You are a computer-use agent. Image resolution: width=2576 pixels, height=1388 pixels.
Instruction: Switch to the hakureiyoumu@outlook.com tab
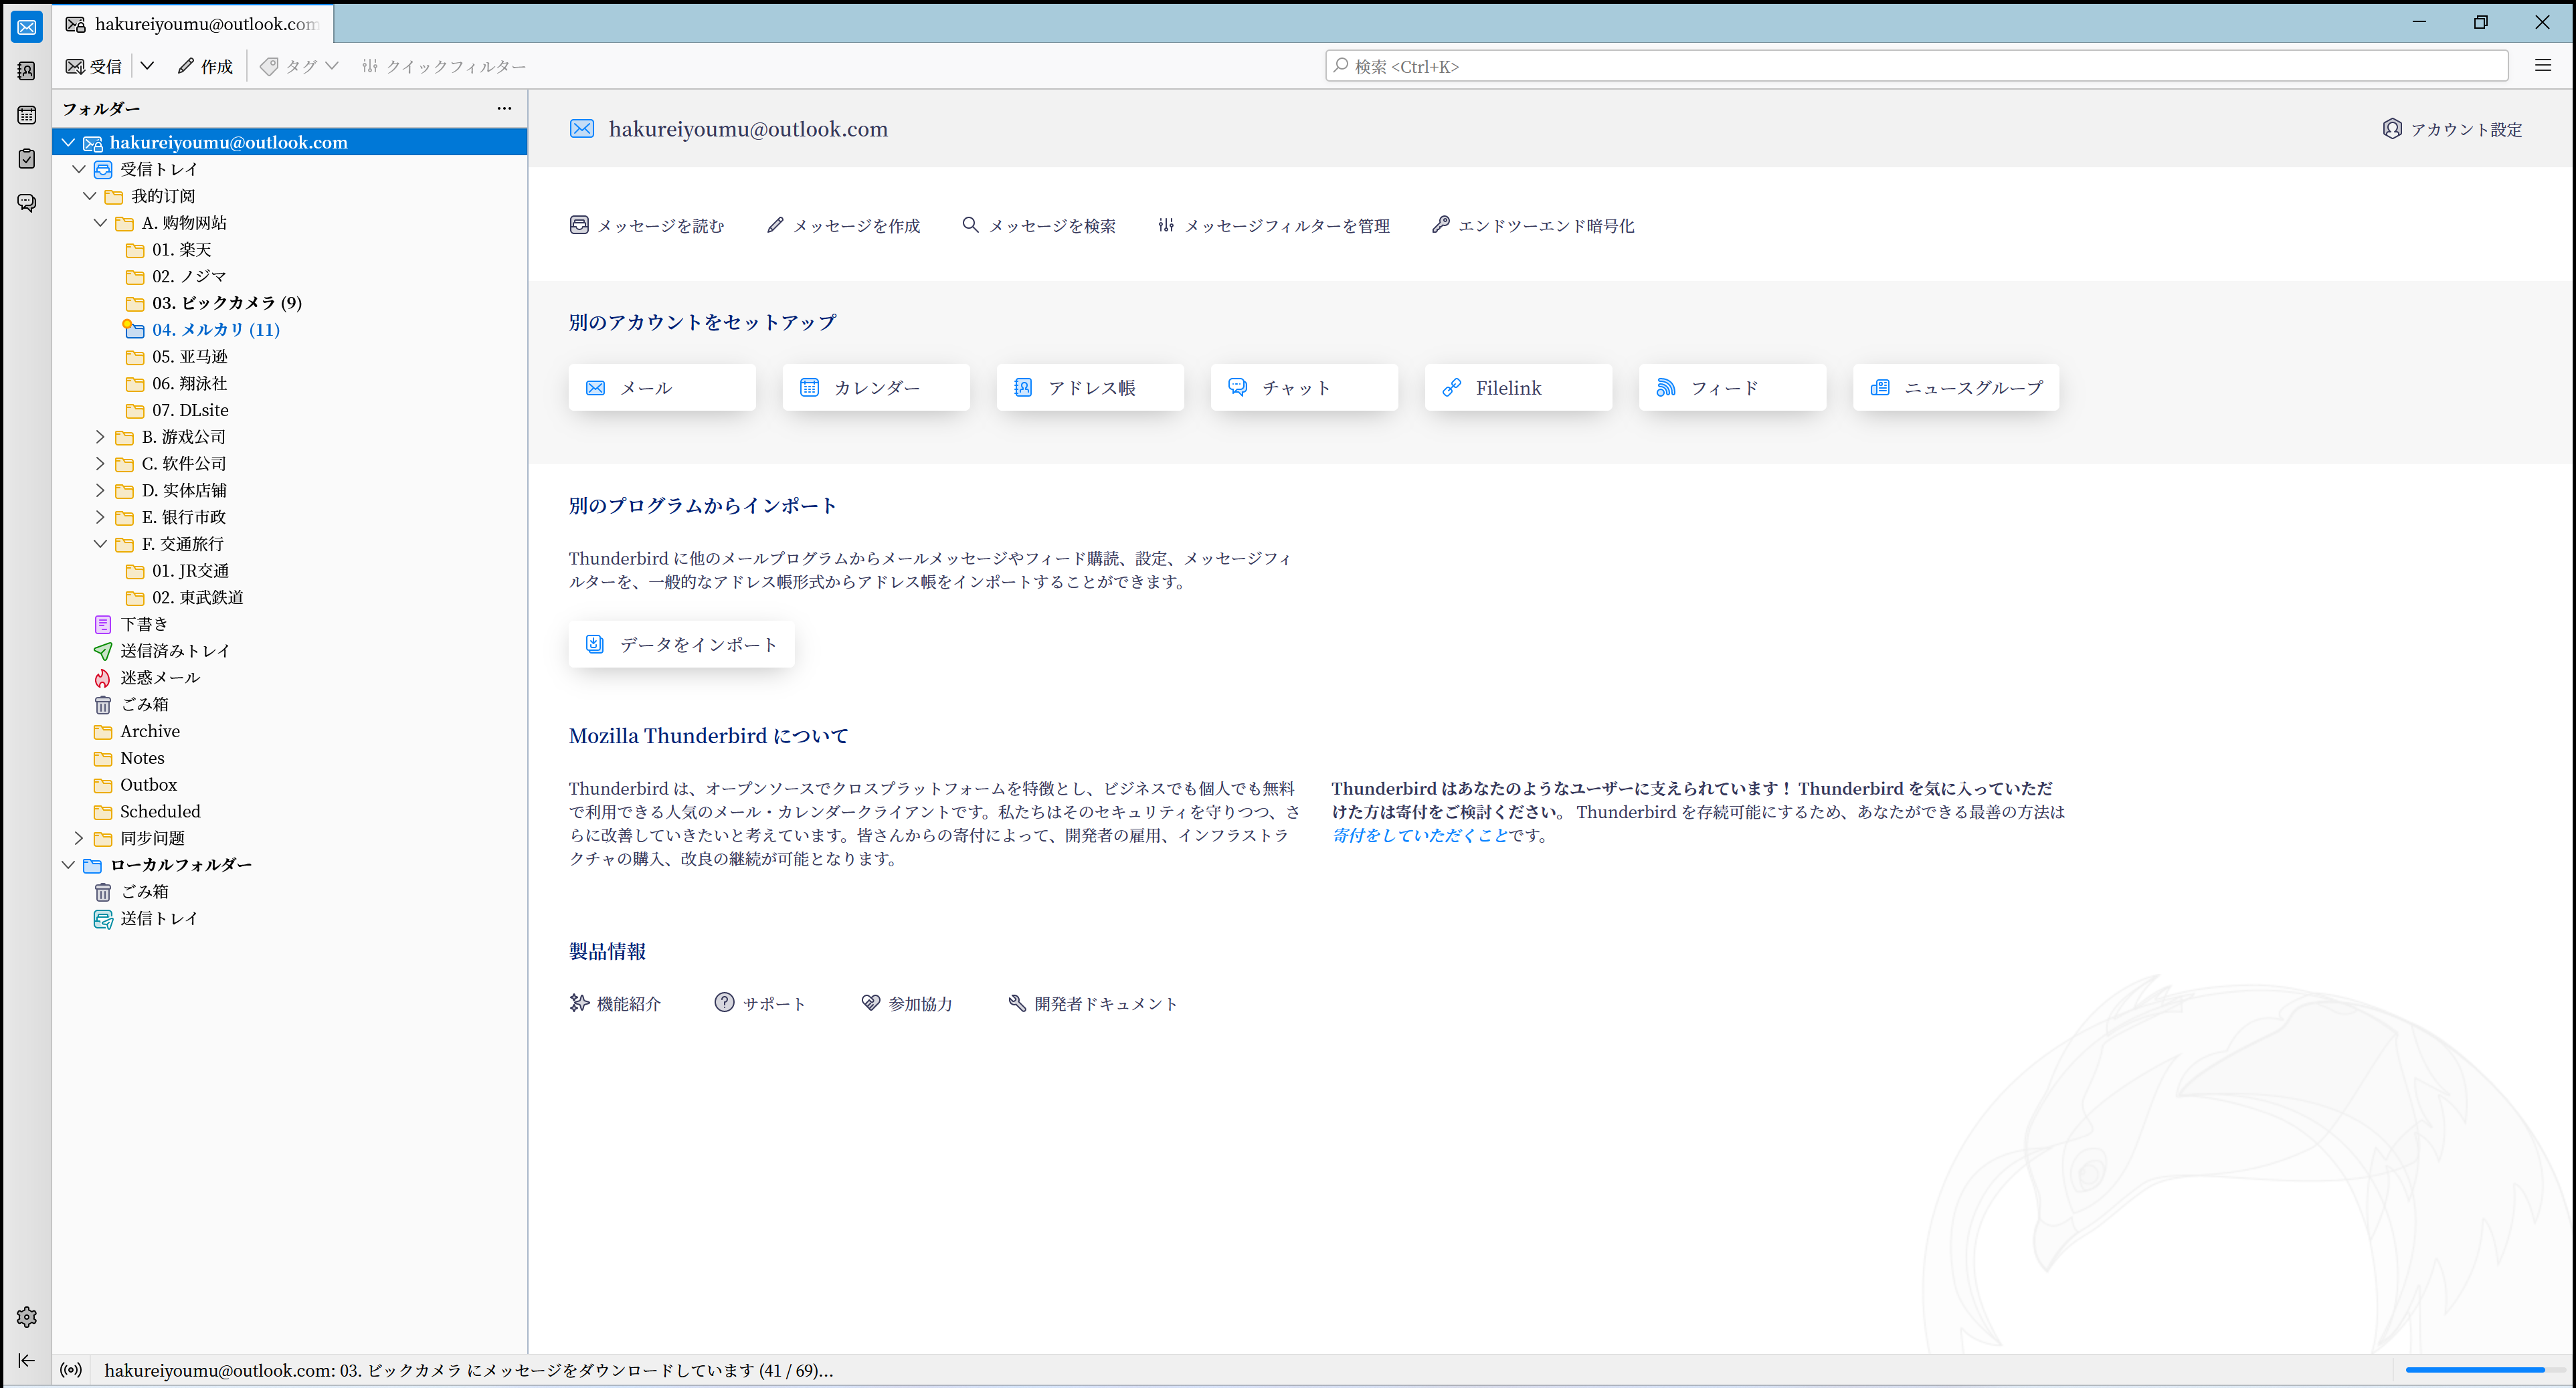point(195,24)
